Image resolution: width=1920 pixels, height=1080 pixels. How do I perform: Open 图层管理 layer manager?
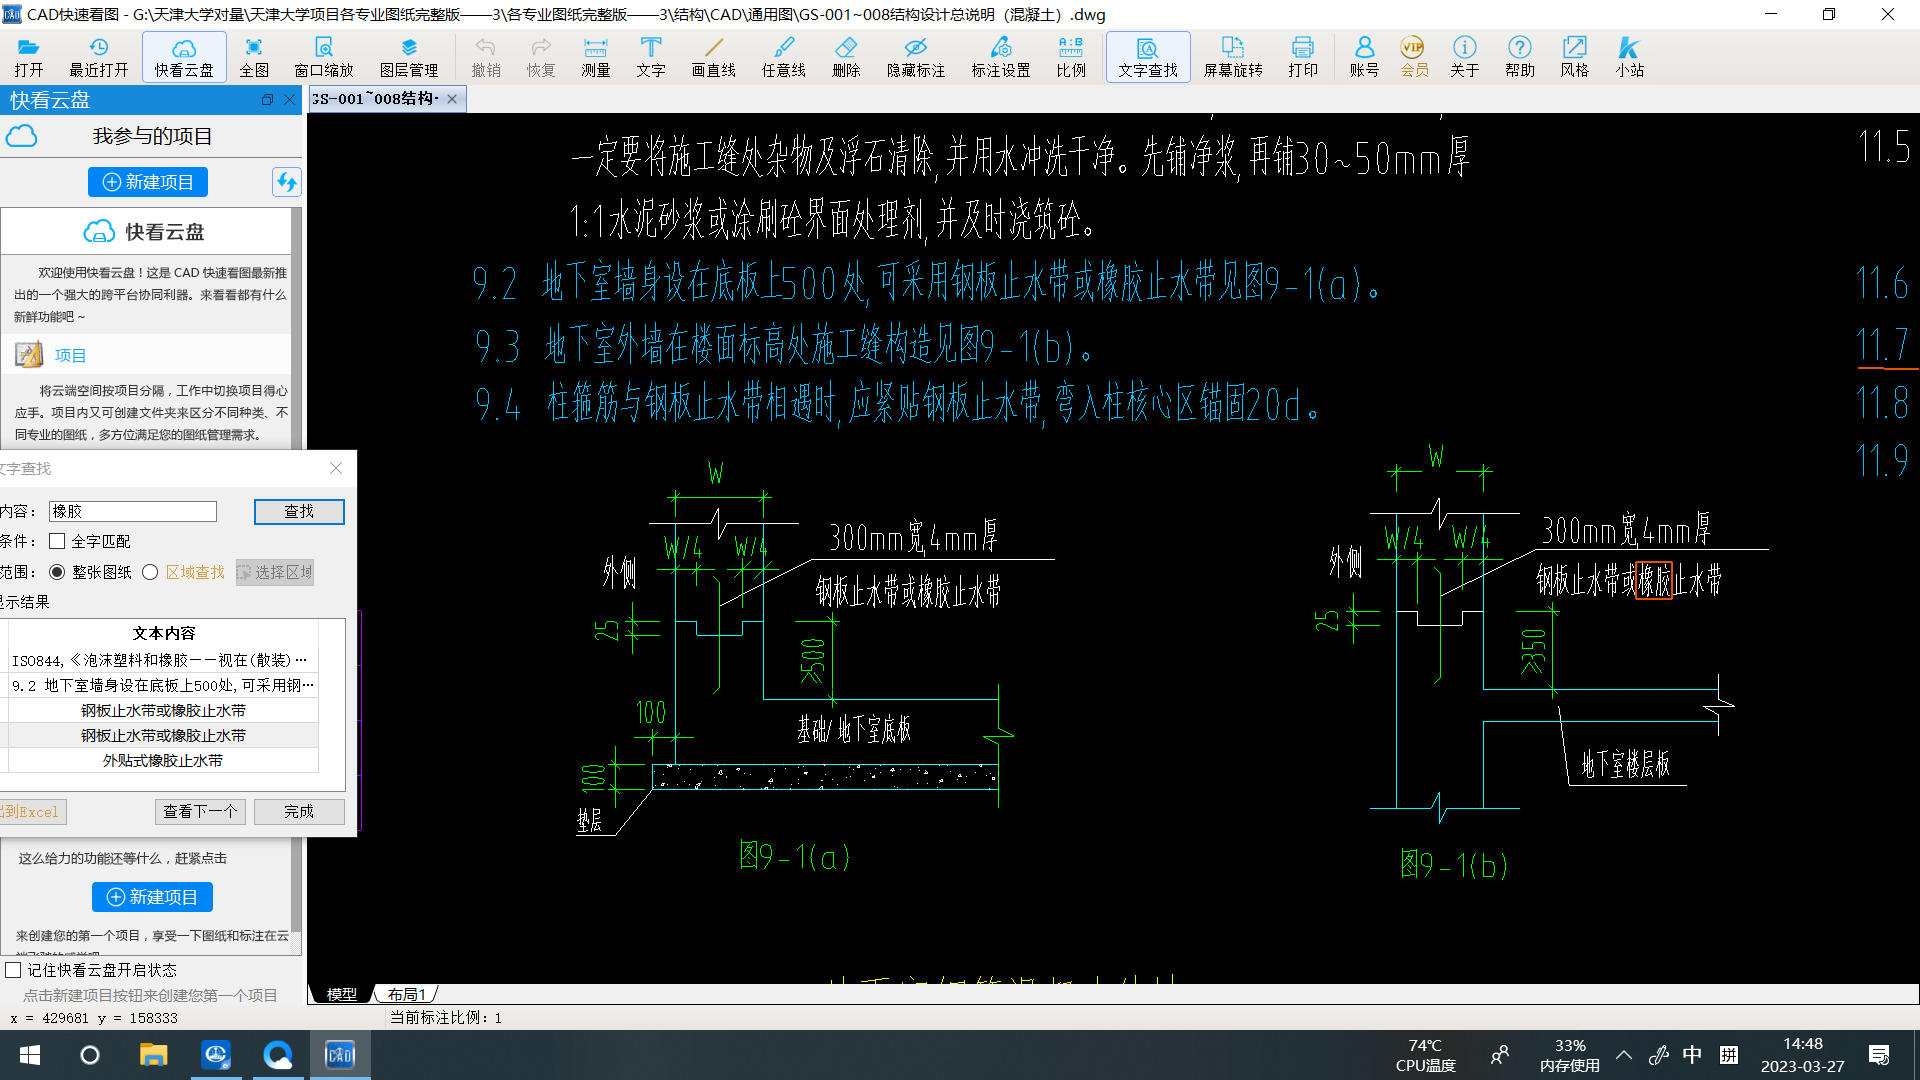point(409,57)
